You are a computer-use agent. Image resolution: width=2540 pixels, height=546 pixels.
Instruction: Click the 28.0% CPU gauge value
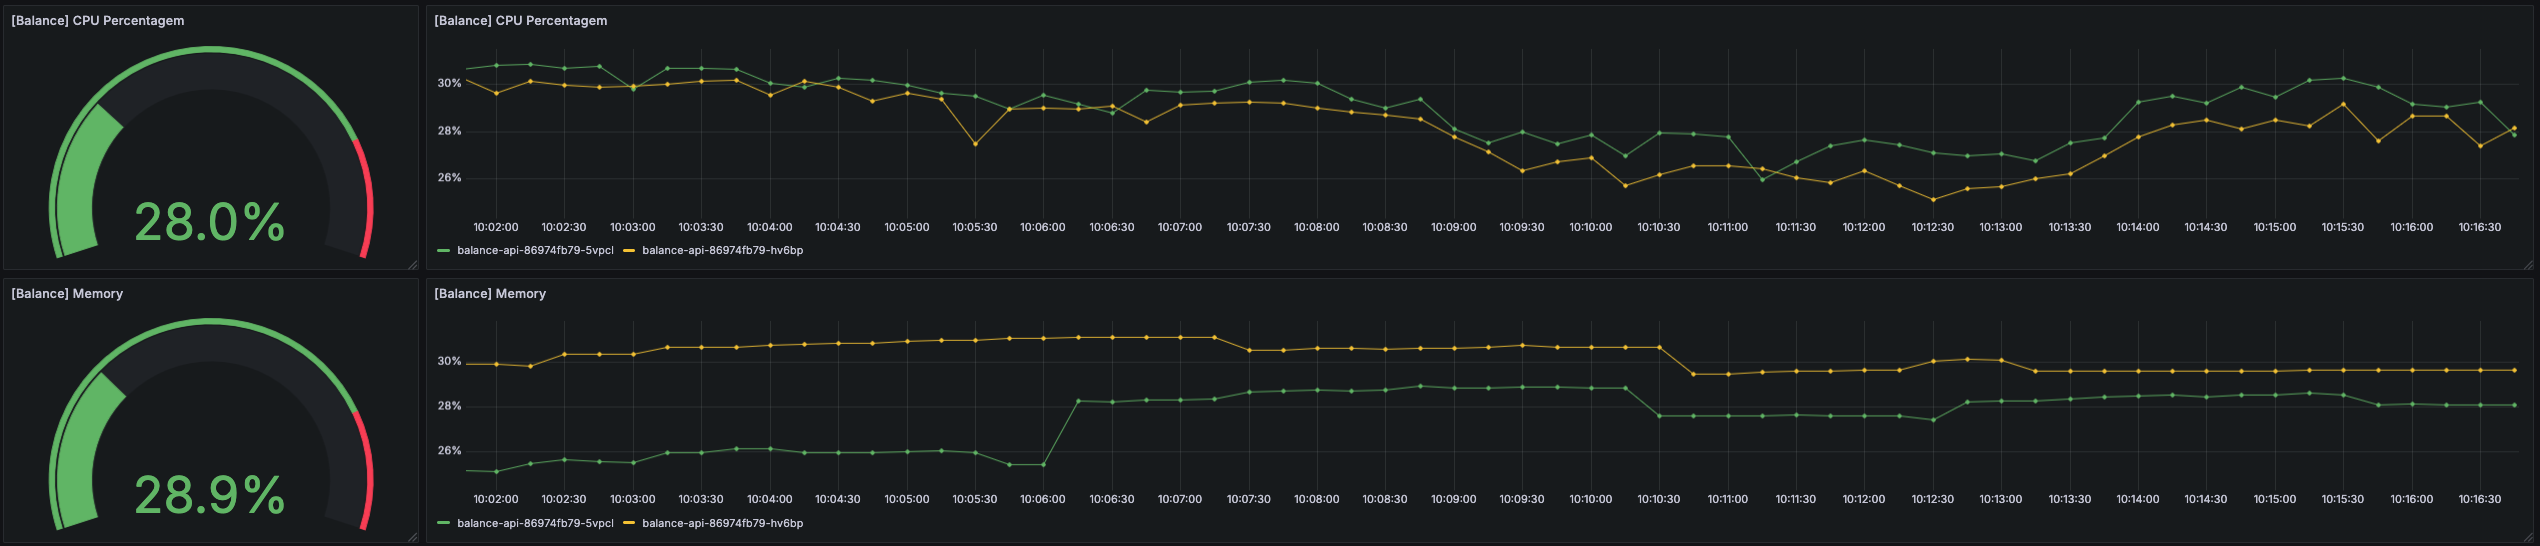tap(210, 222)
